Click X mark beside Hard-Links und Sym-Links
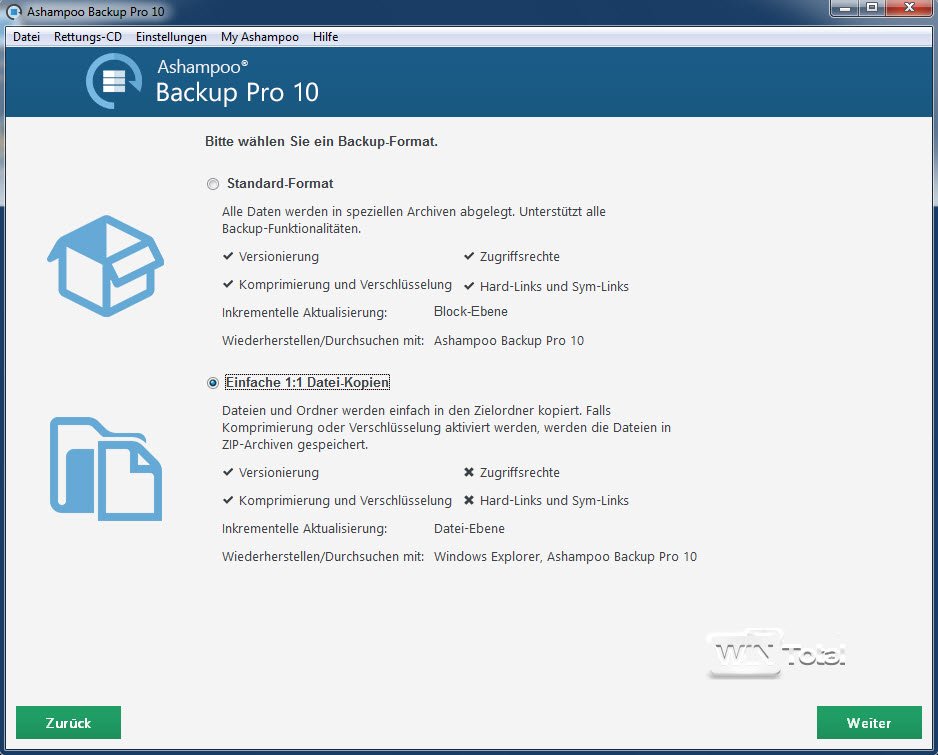The width and height of the screenshot is (938, 755). tap(469, 500)
